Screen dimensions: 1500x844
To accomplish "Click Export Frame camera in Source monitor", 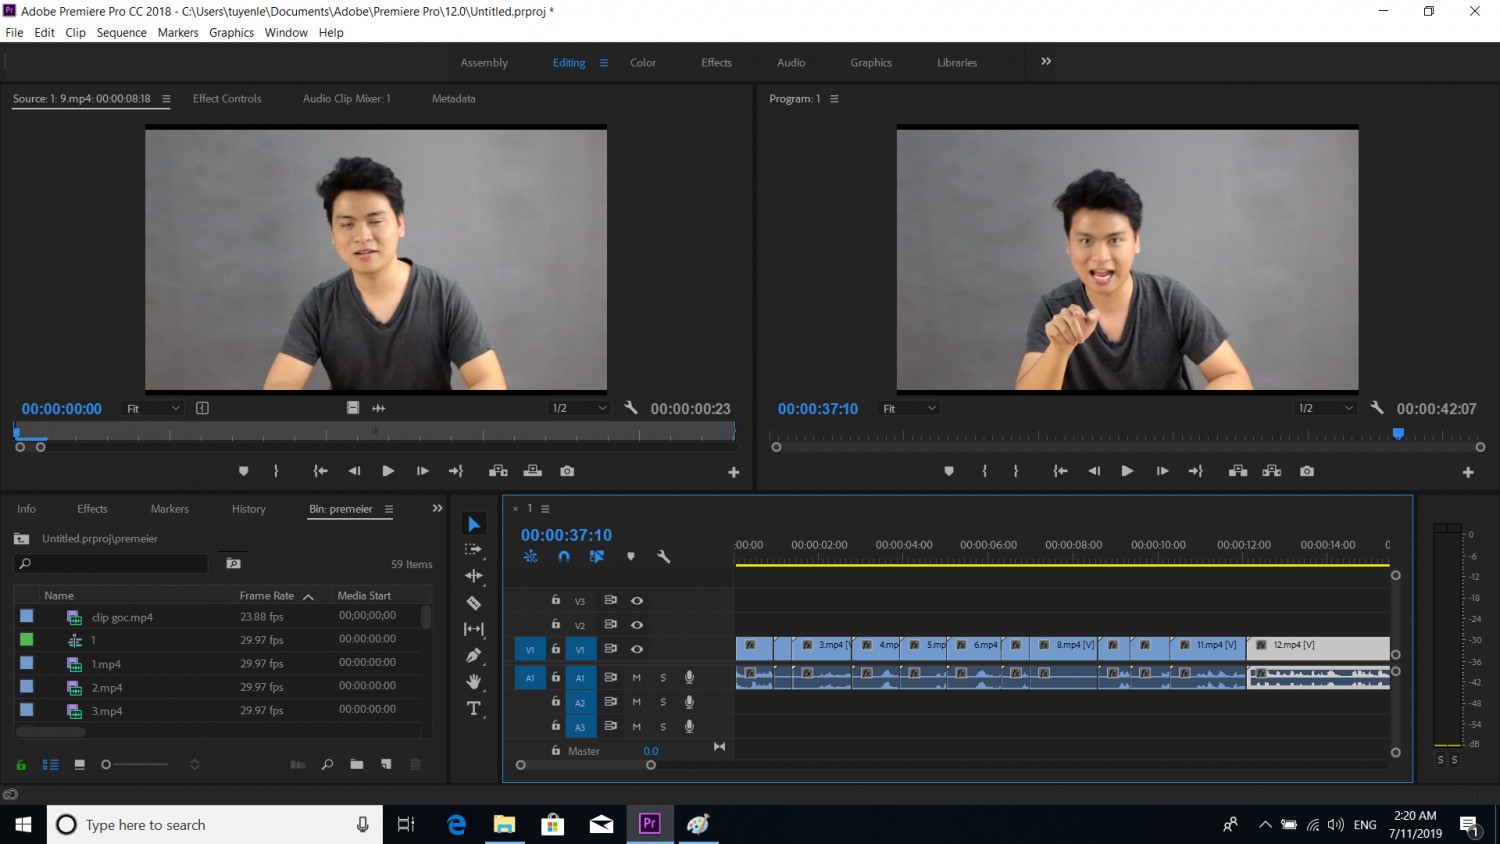I will point(567,471).
